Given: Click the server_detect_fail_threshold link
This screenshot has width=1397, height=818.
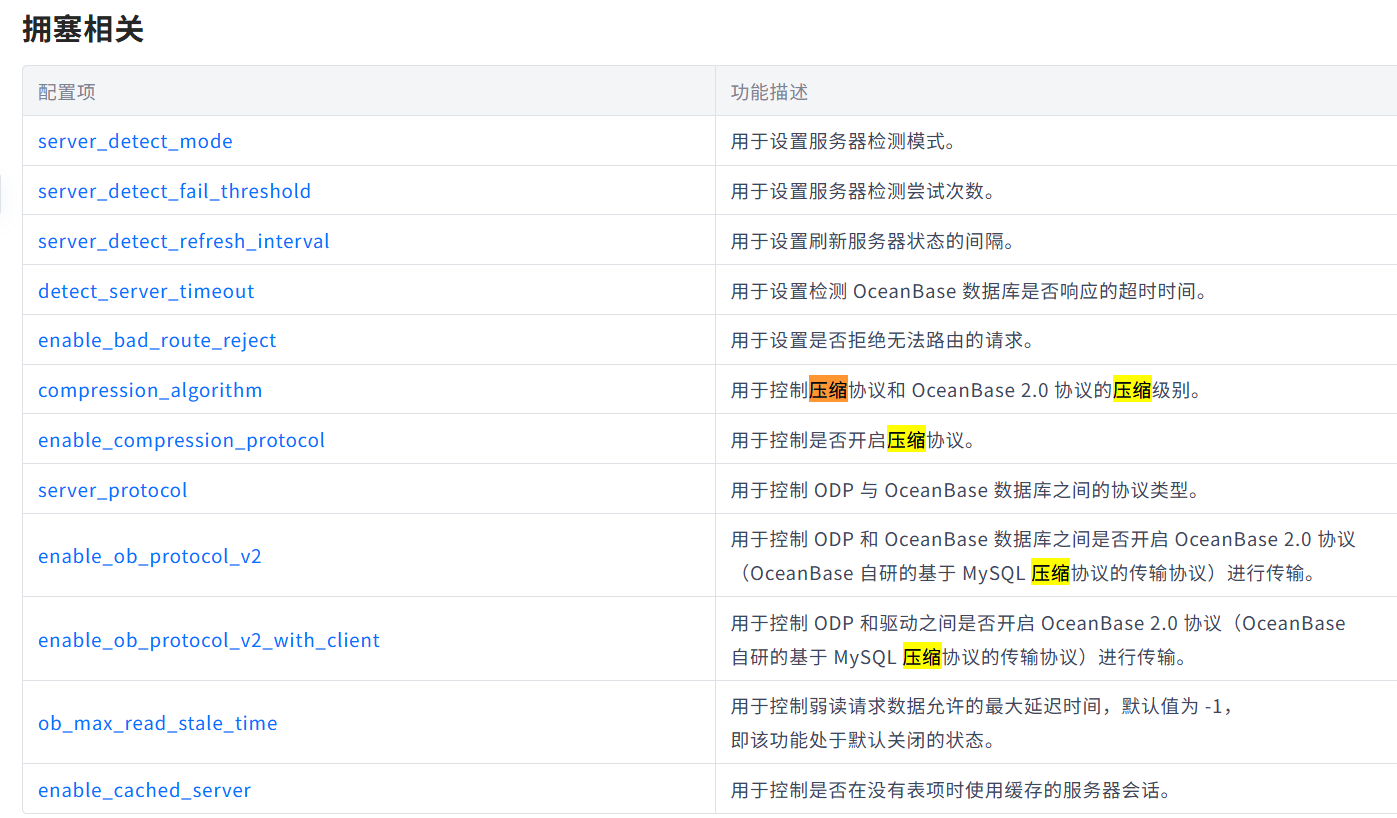Looking at the screenshot, I should pyautogui.click(x=174, y=191).
